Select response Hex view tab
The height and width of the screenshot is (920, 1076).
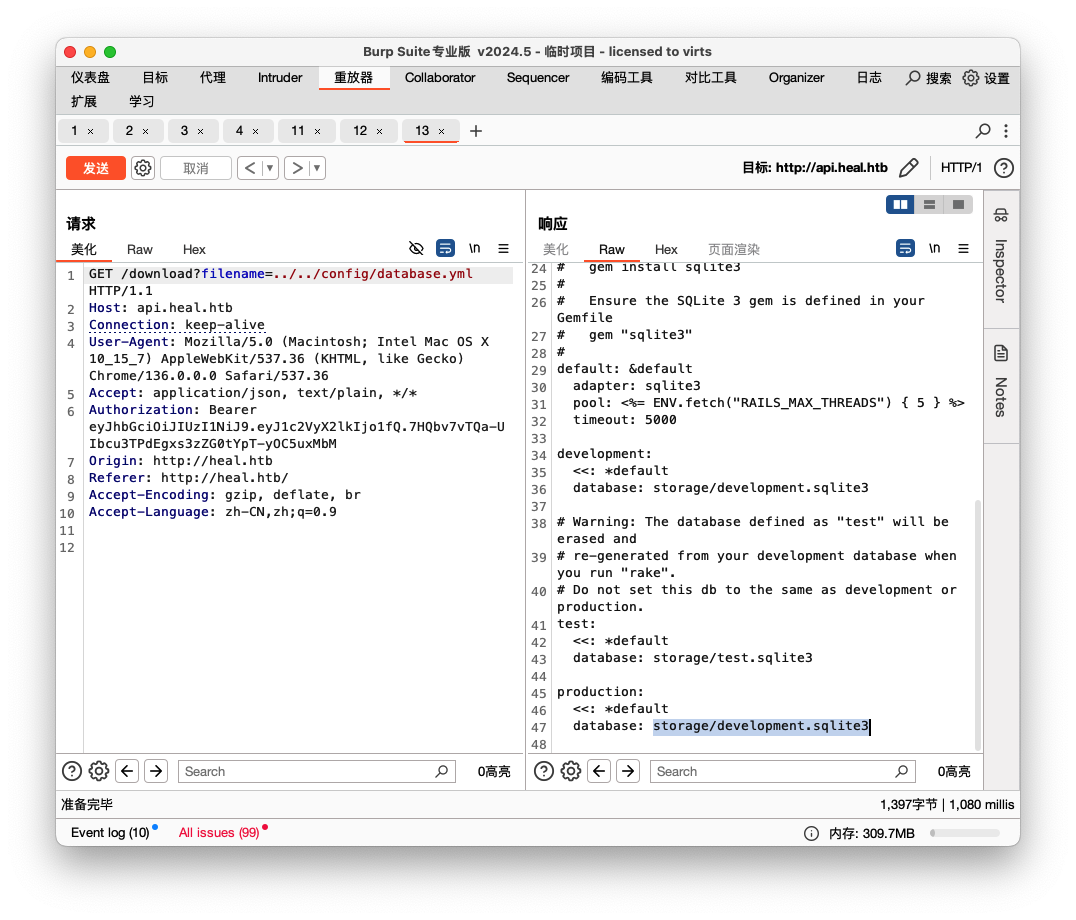click(666, 250)
